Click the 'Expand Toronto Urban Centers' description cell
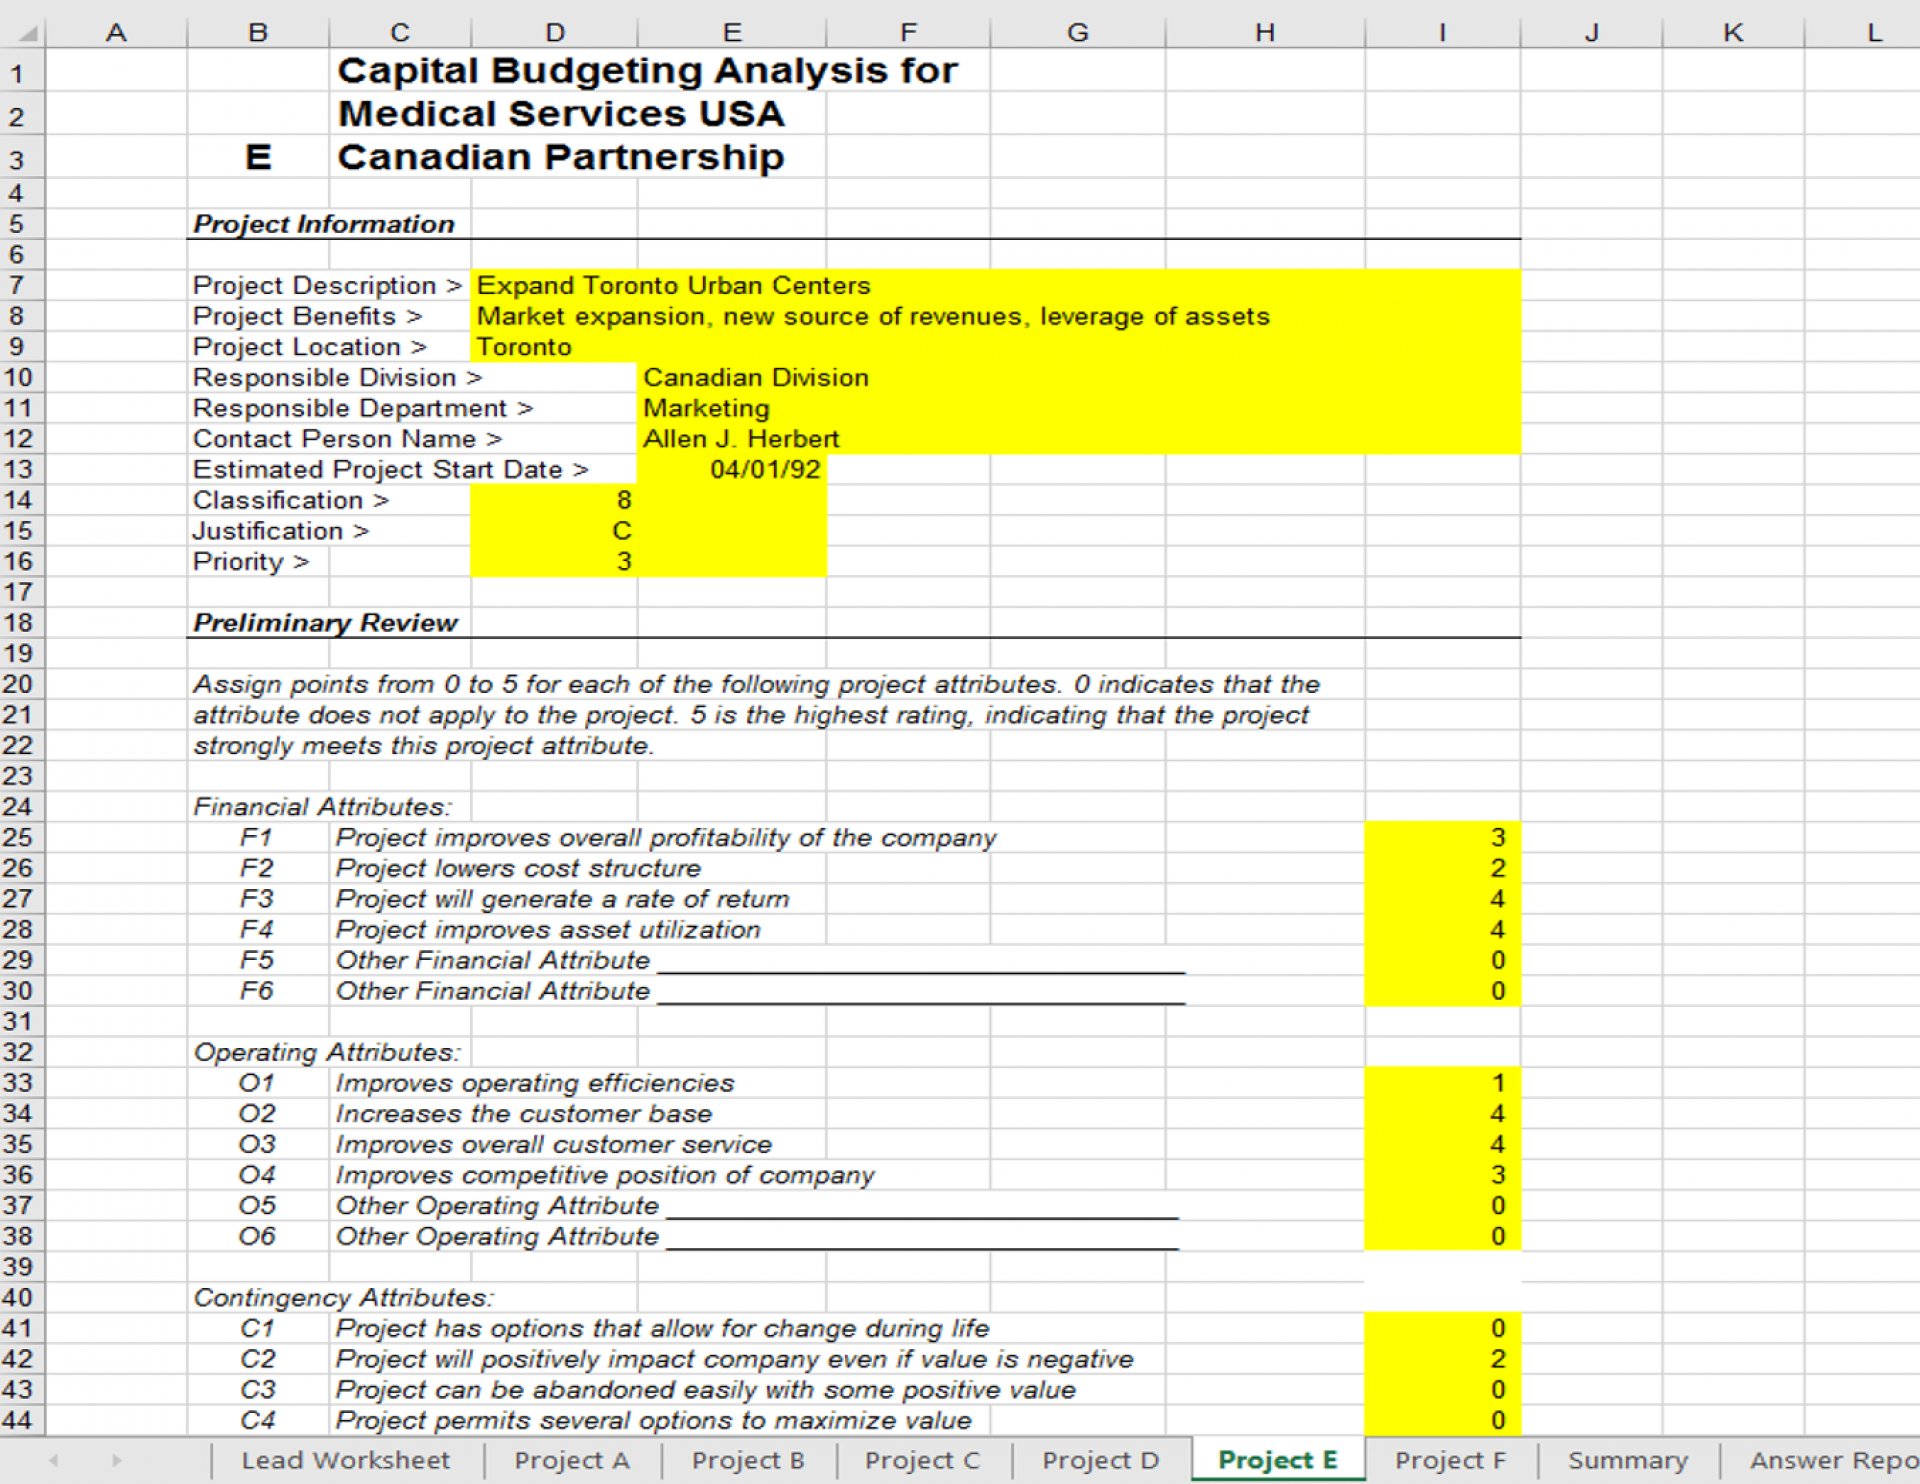 click(x=995, y=285)
